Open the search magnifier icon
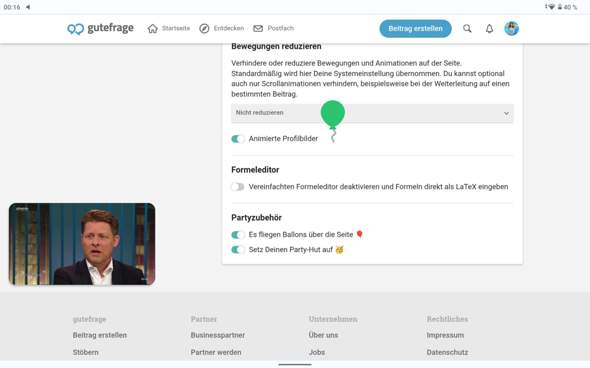 [467, 28]
